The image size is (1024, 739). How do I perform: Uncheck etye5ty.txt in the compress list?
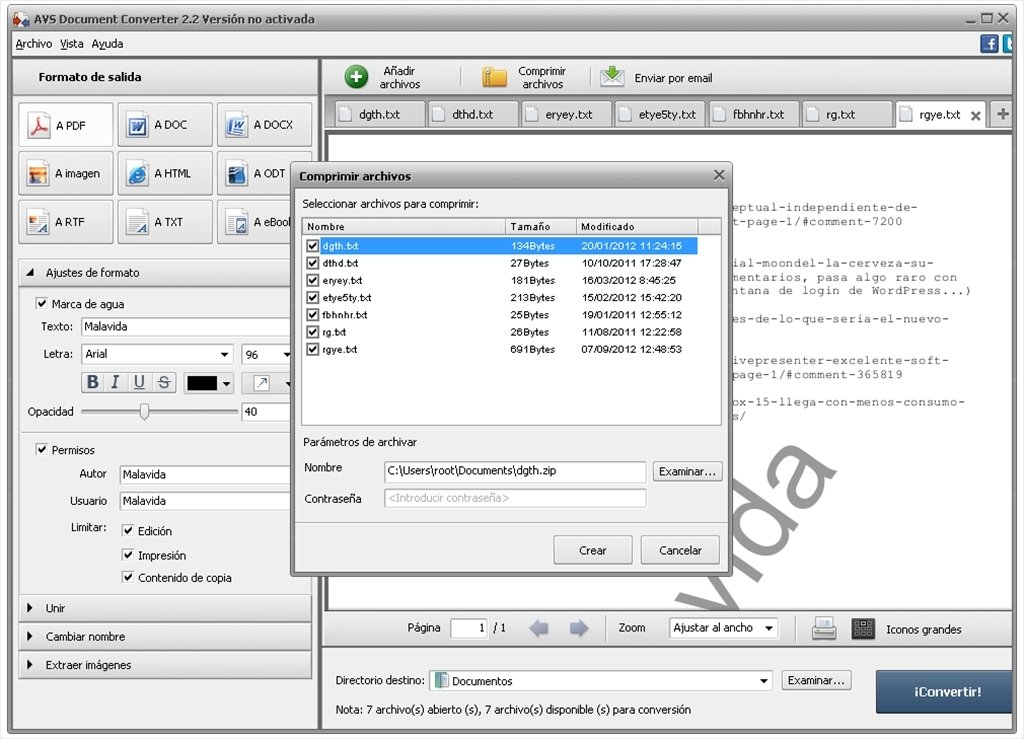[312, 298]
